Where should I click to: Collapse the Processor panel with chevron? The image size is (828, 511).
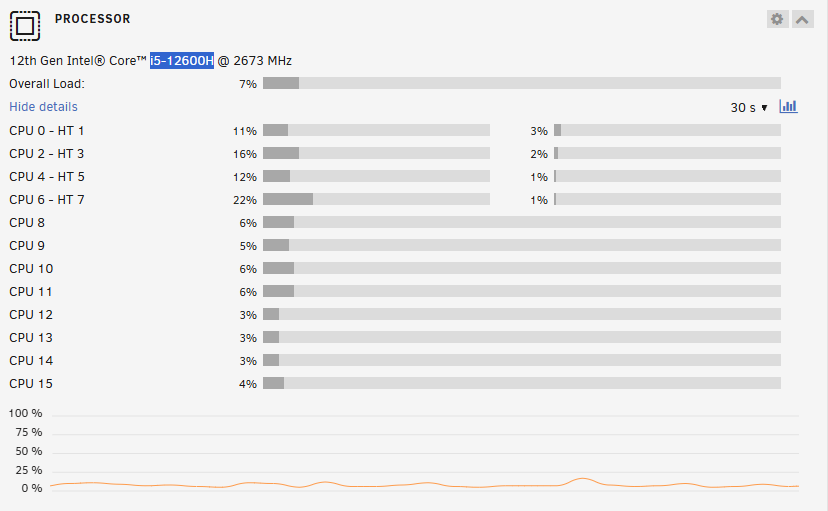[x=803, y=19]
